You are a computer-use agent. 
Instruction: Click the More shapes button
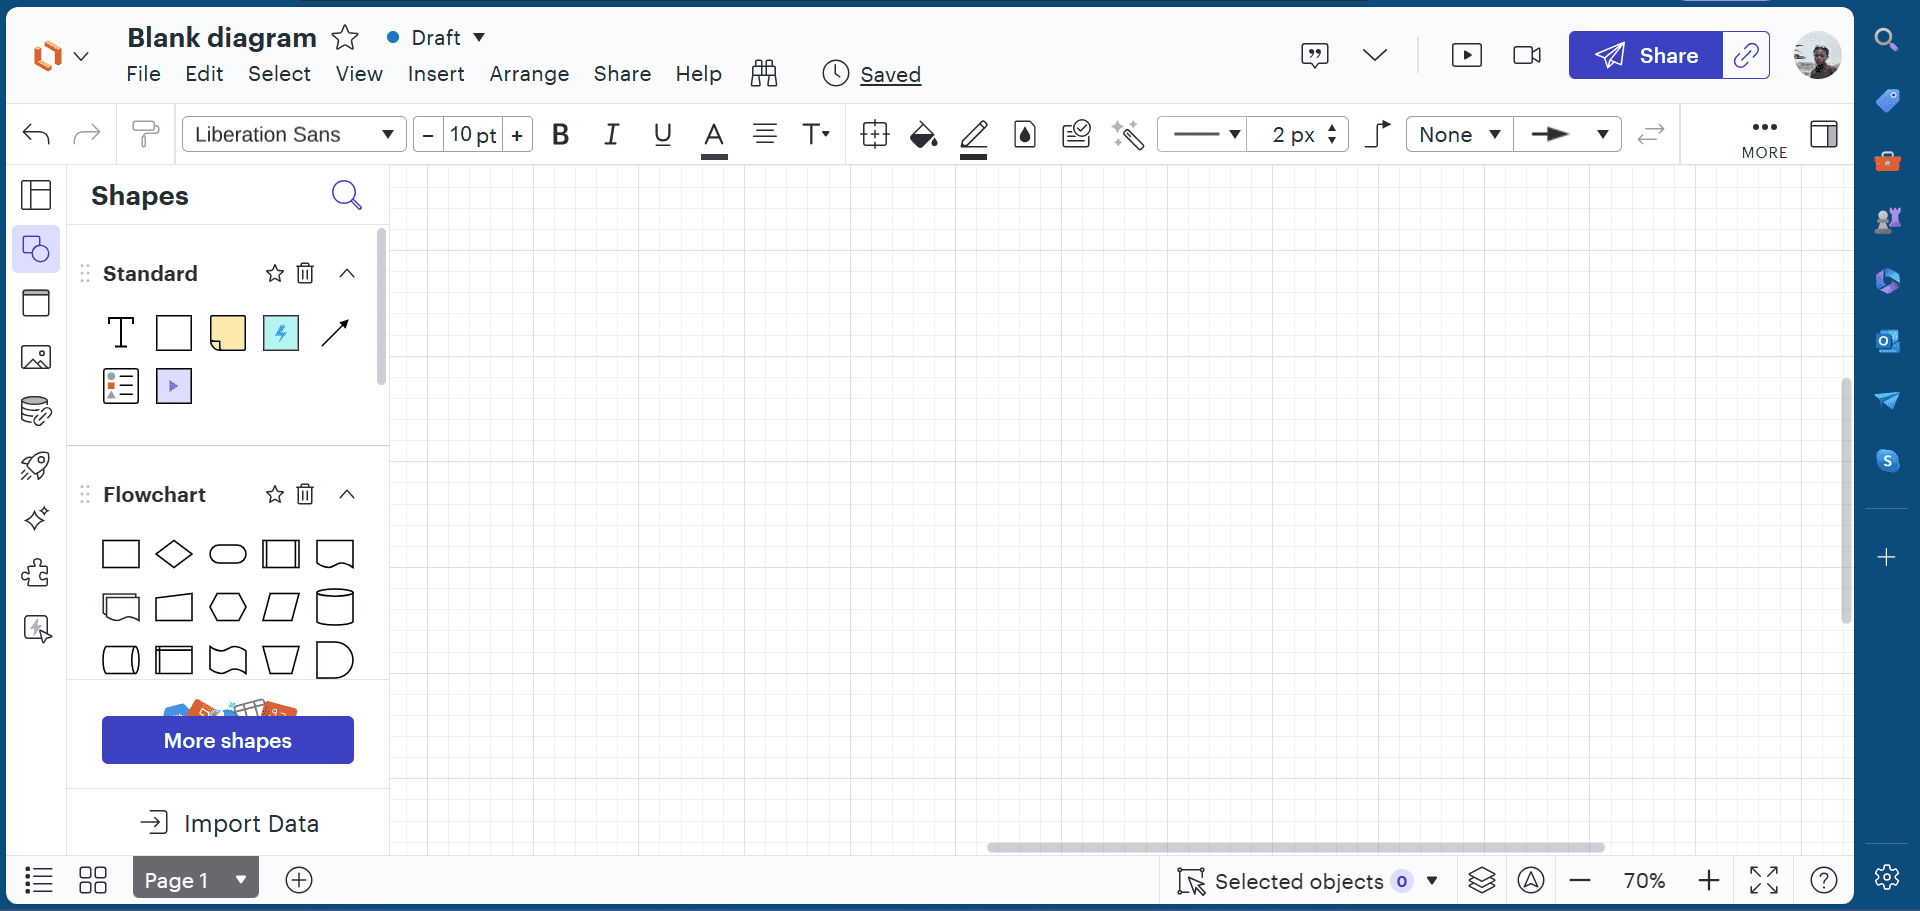pyautogui.click(x=227, y=740)
